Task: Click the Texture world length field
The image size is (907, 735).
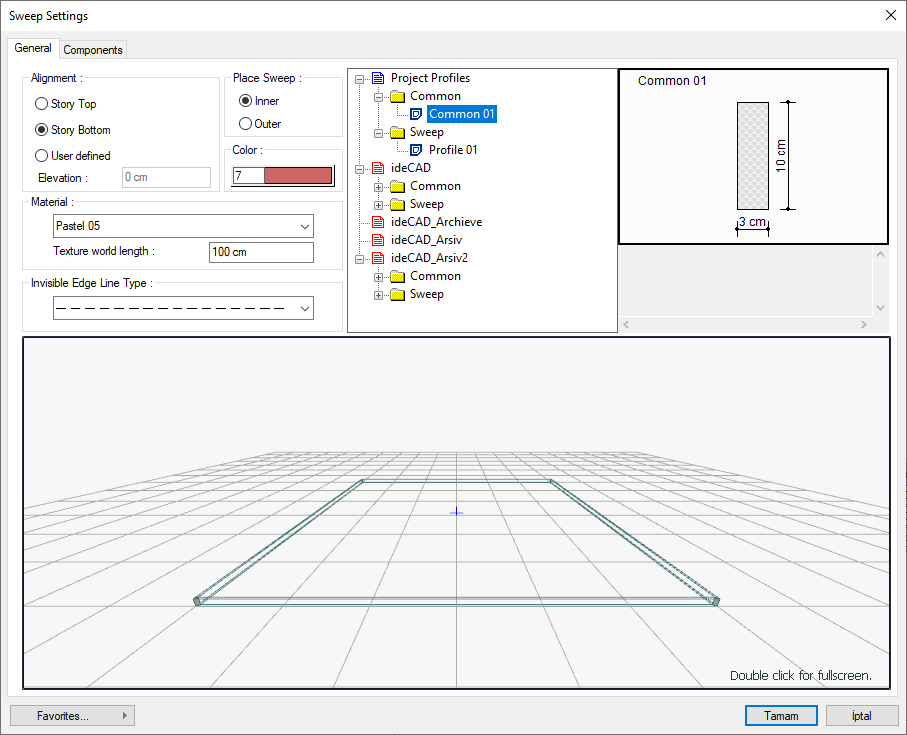Action: (x=261, y=252)
